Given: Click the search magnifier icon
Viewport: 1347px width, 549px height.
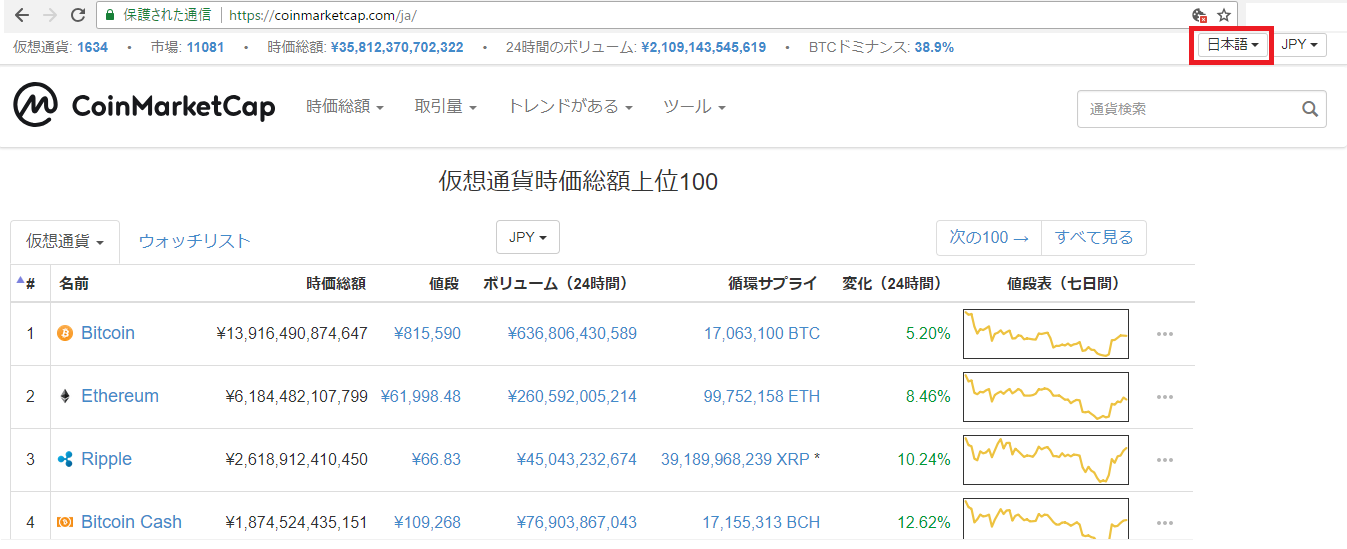Looking at the screenshot, I should point(1310,109).
